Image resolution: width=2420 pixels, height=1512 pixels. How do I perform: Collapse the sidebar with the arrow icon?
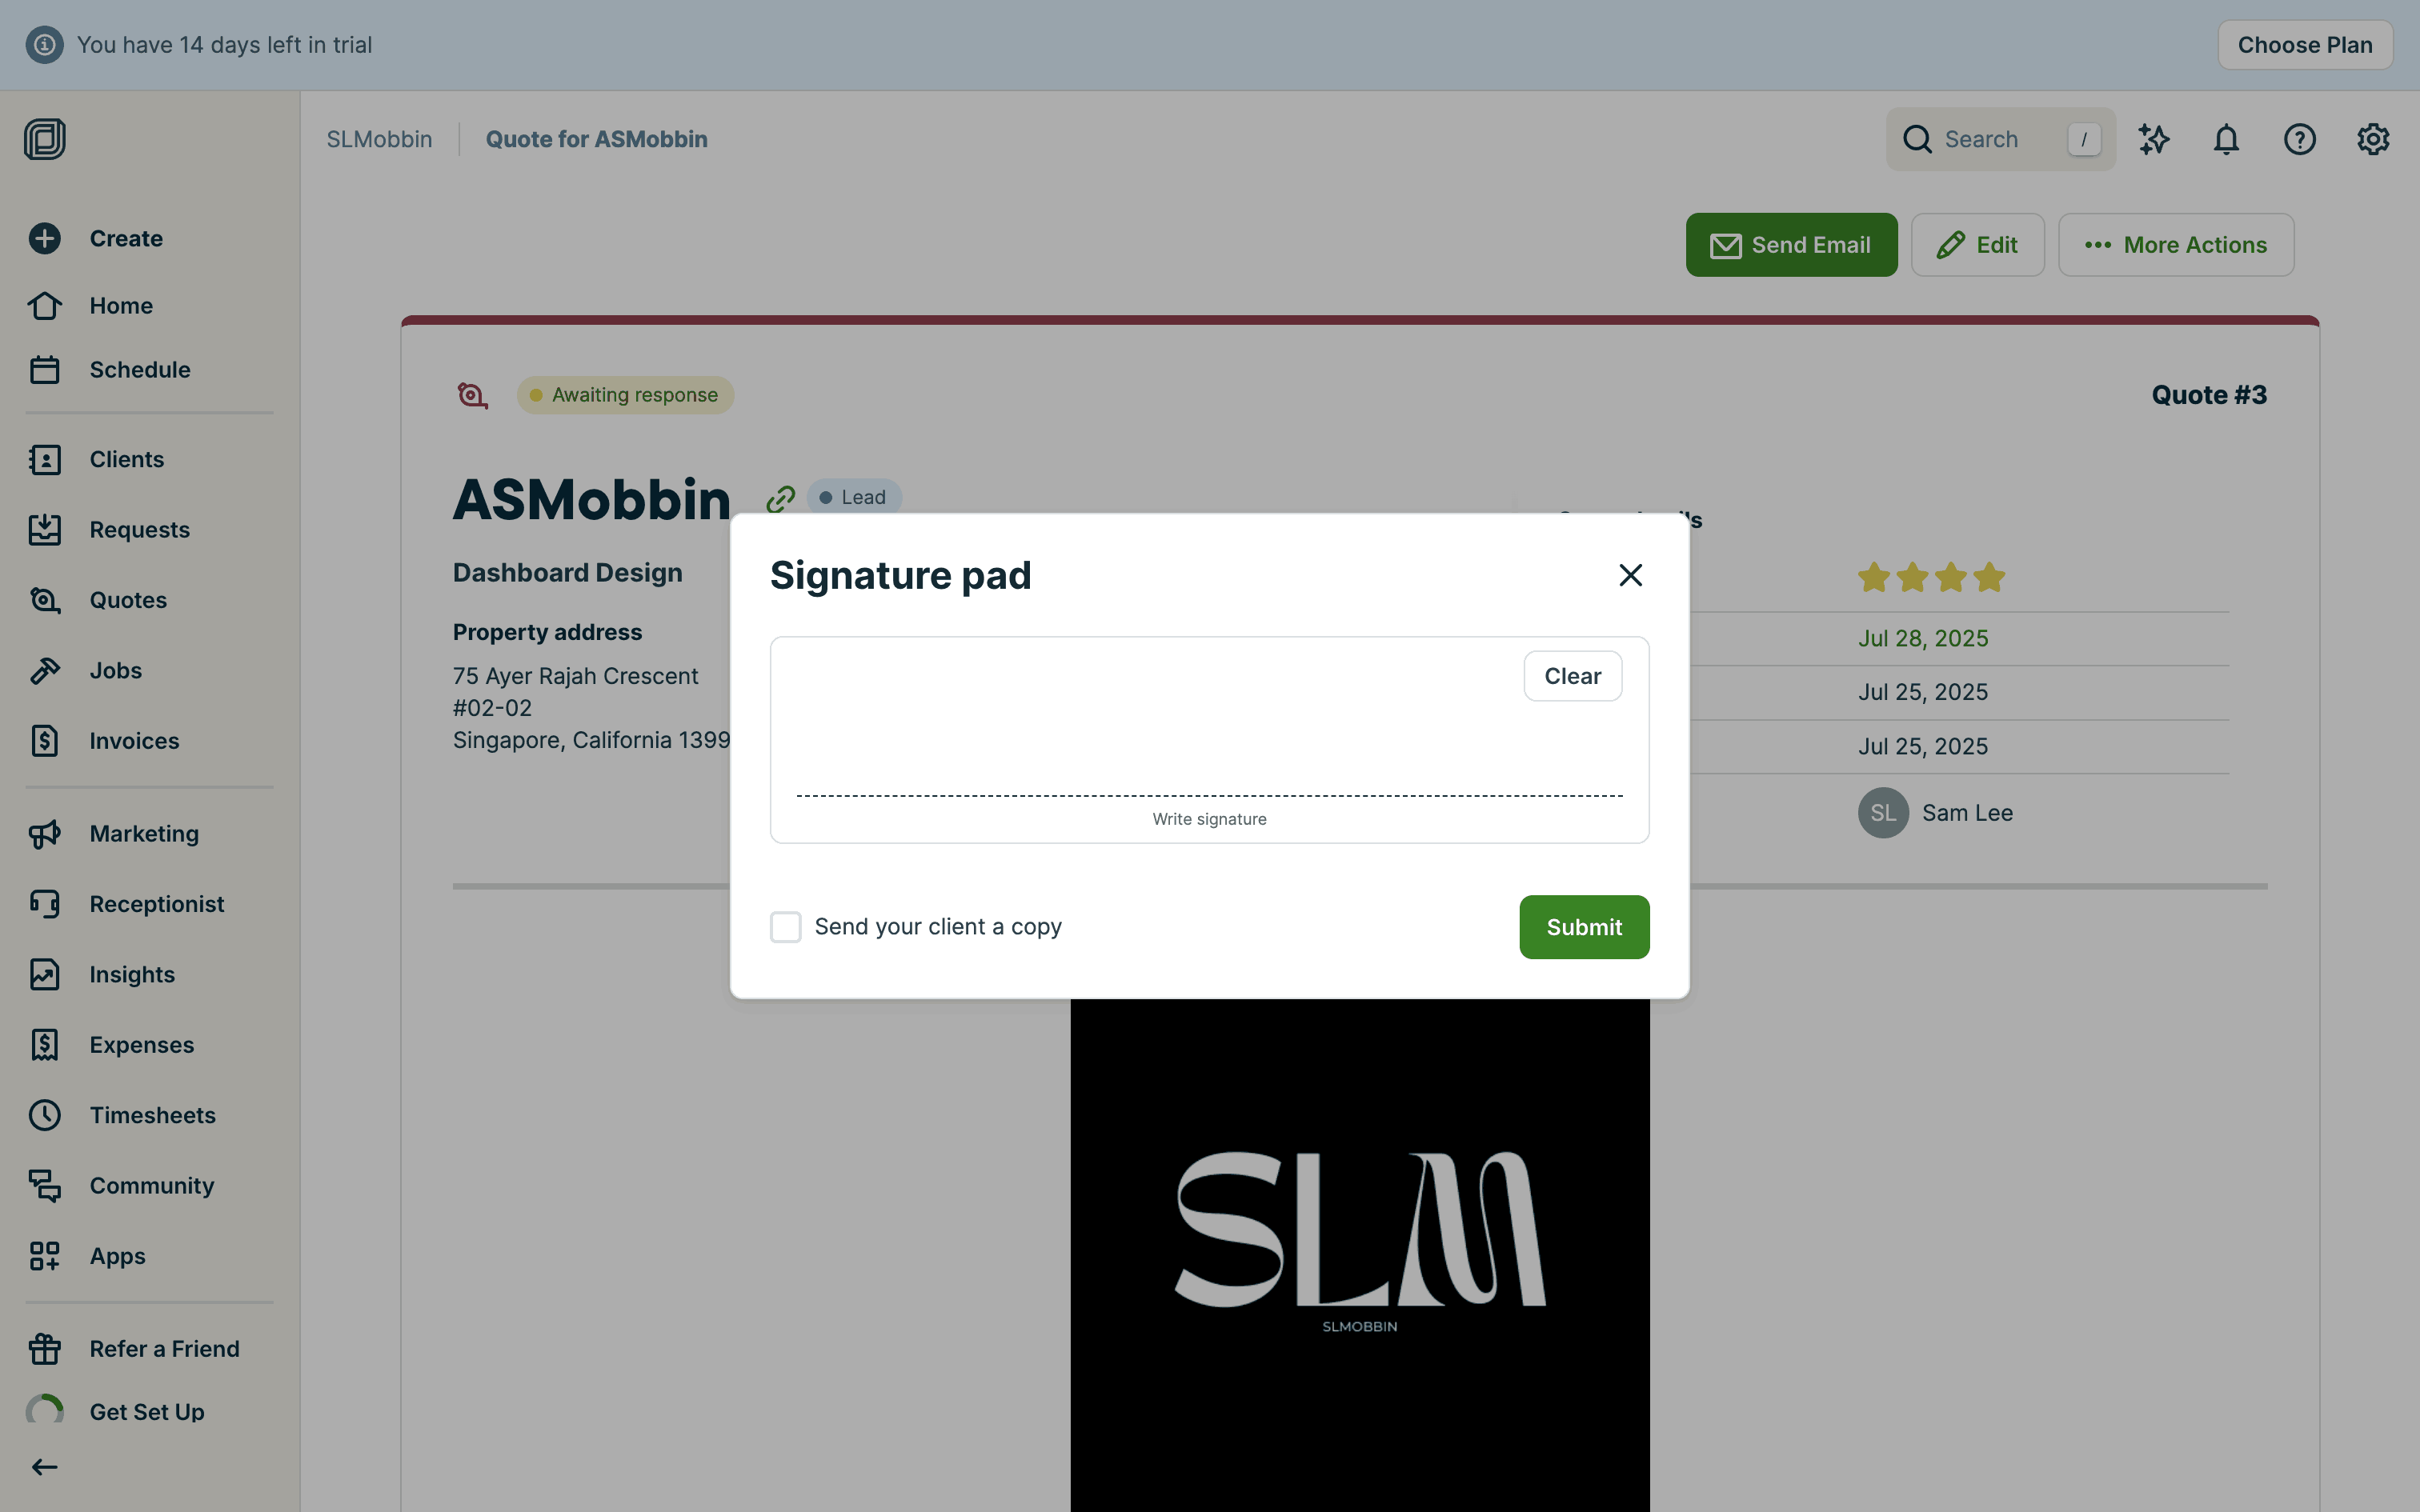(x=44, y=1467)
